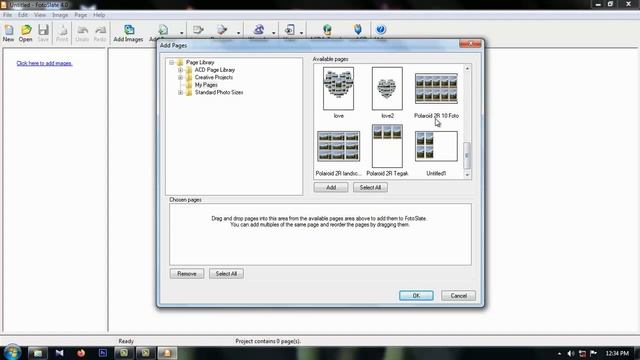Select the 'Polaroid 2R landsc...' thumbnail
This screenshot has height=360, width=640.
[x=338, y=146]
